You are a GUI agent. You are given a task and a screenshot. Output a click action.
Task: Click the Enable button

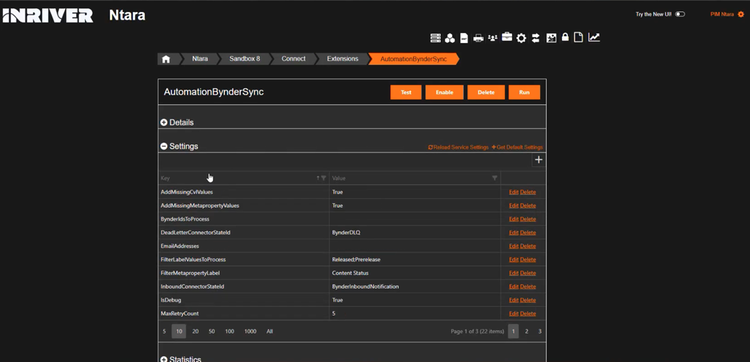click(444, 92)
